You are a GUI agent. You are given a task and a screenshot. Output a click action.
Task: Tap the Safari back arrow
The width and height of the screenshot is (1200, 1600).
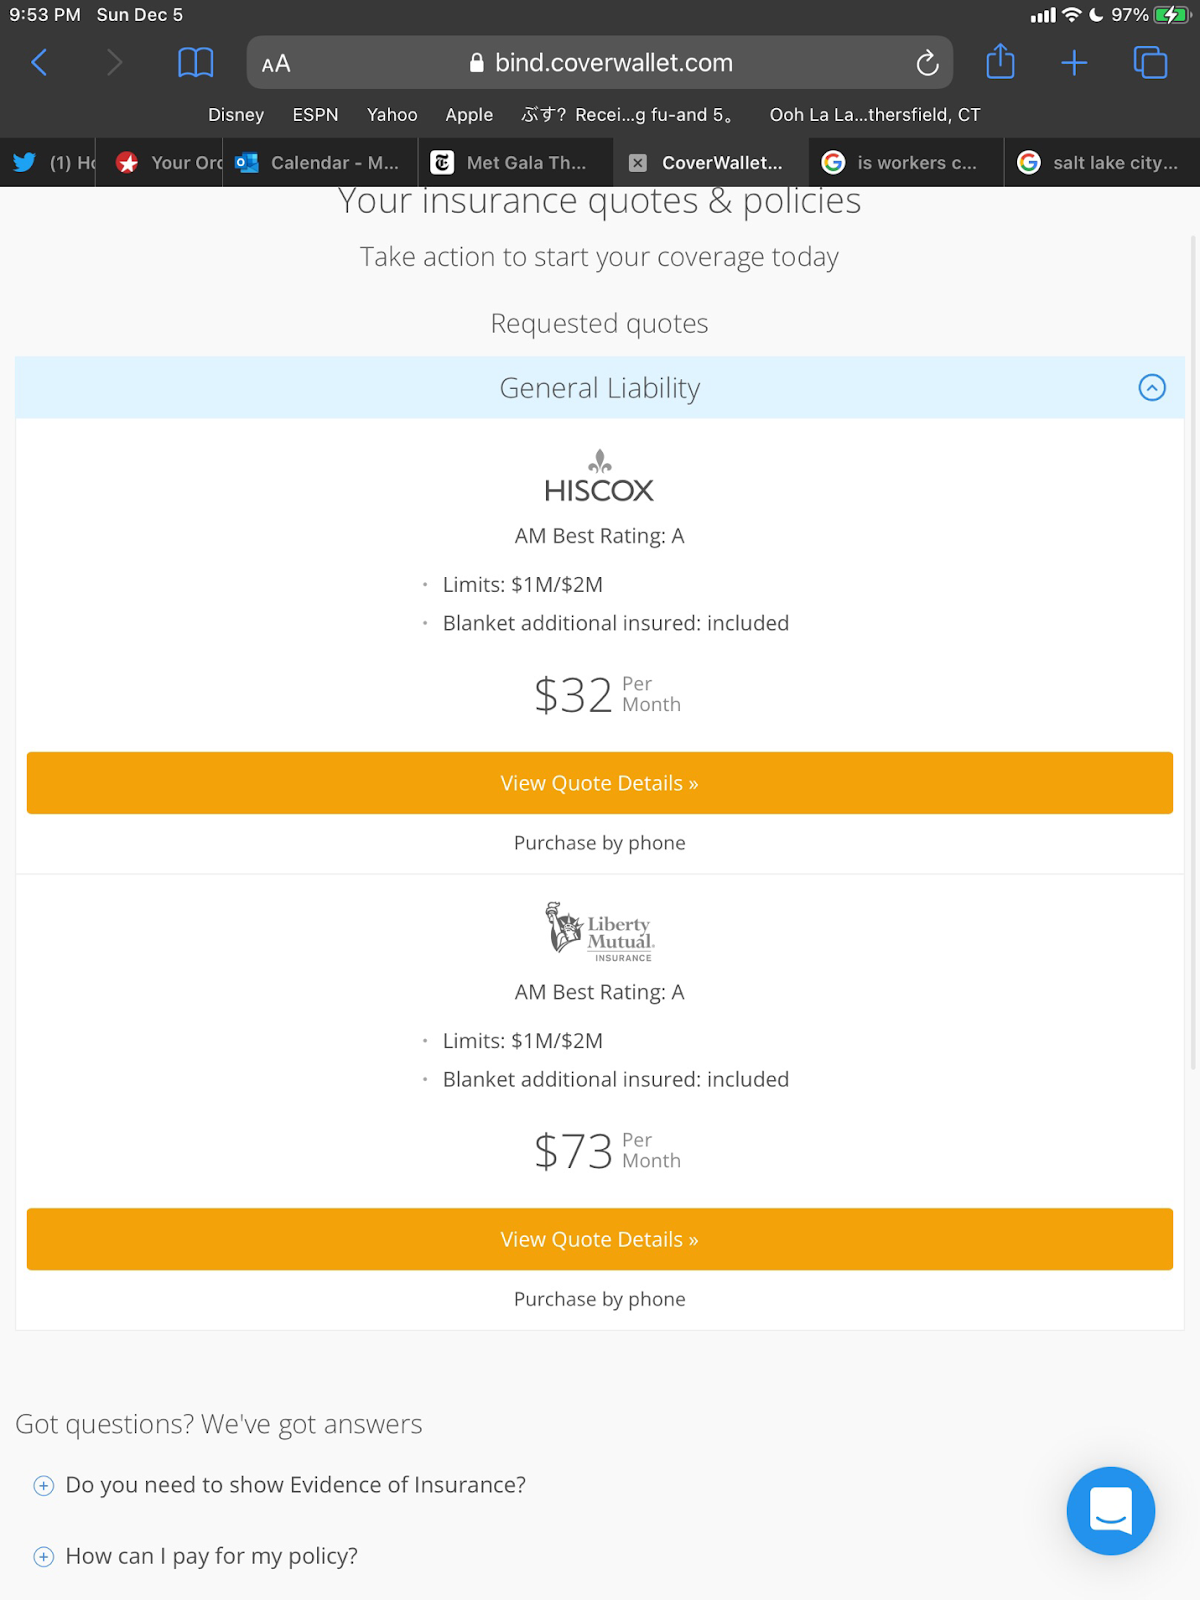[40, 63]
